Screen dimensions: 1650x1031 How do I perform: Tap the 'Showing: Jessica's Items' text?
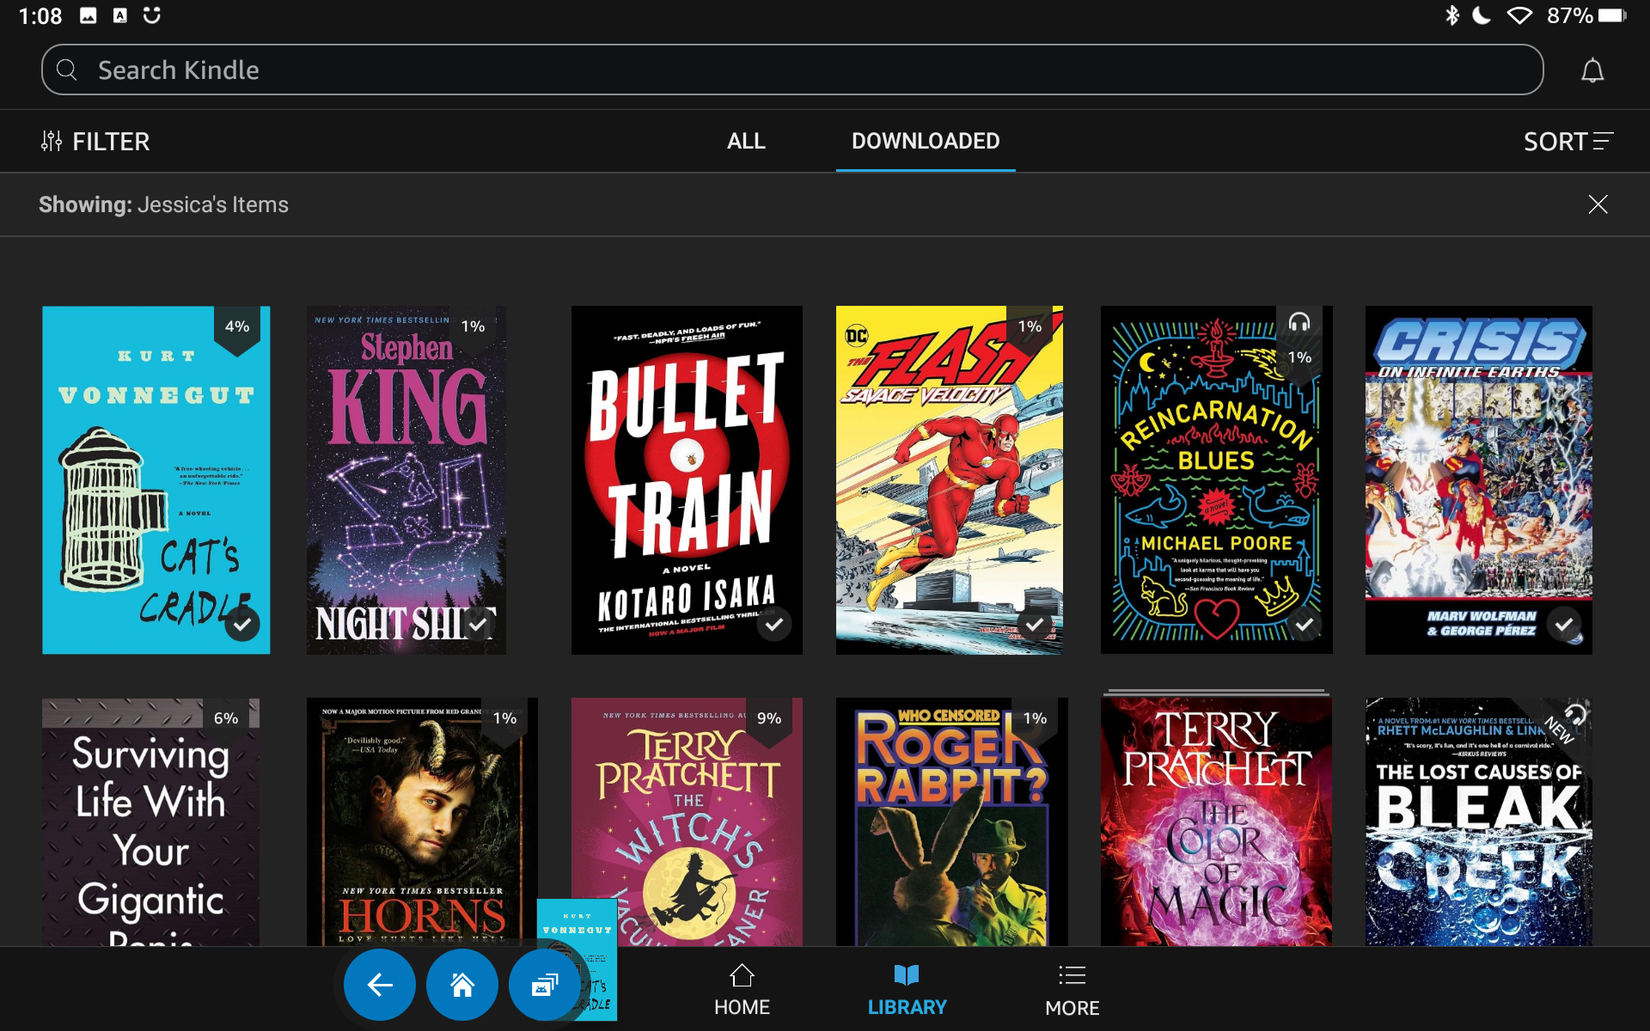[x=164, y=205]
